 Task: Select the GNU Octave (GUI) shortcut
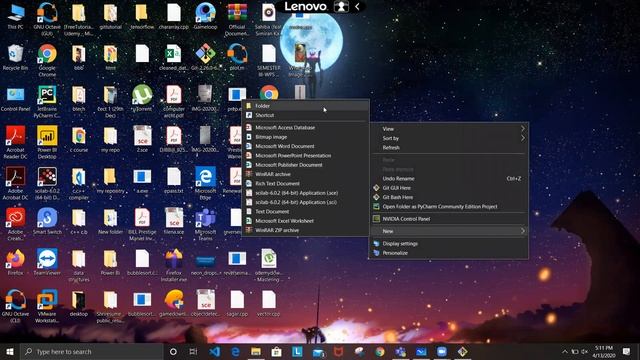(x=47, y=19)
